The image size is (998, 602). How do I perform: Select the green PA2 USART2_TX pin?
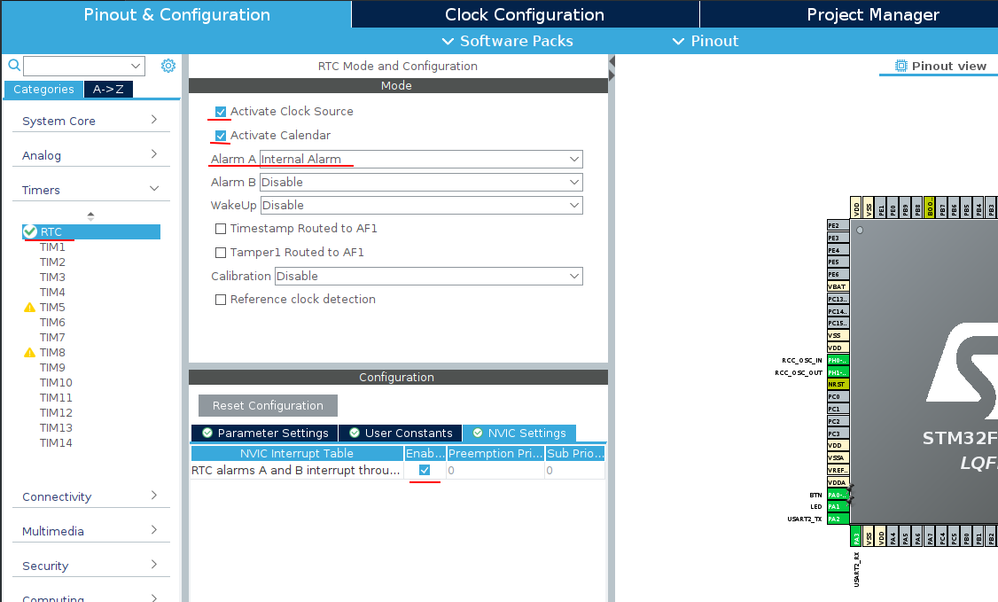click(838, 519)
